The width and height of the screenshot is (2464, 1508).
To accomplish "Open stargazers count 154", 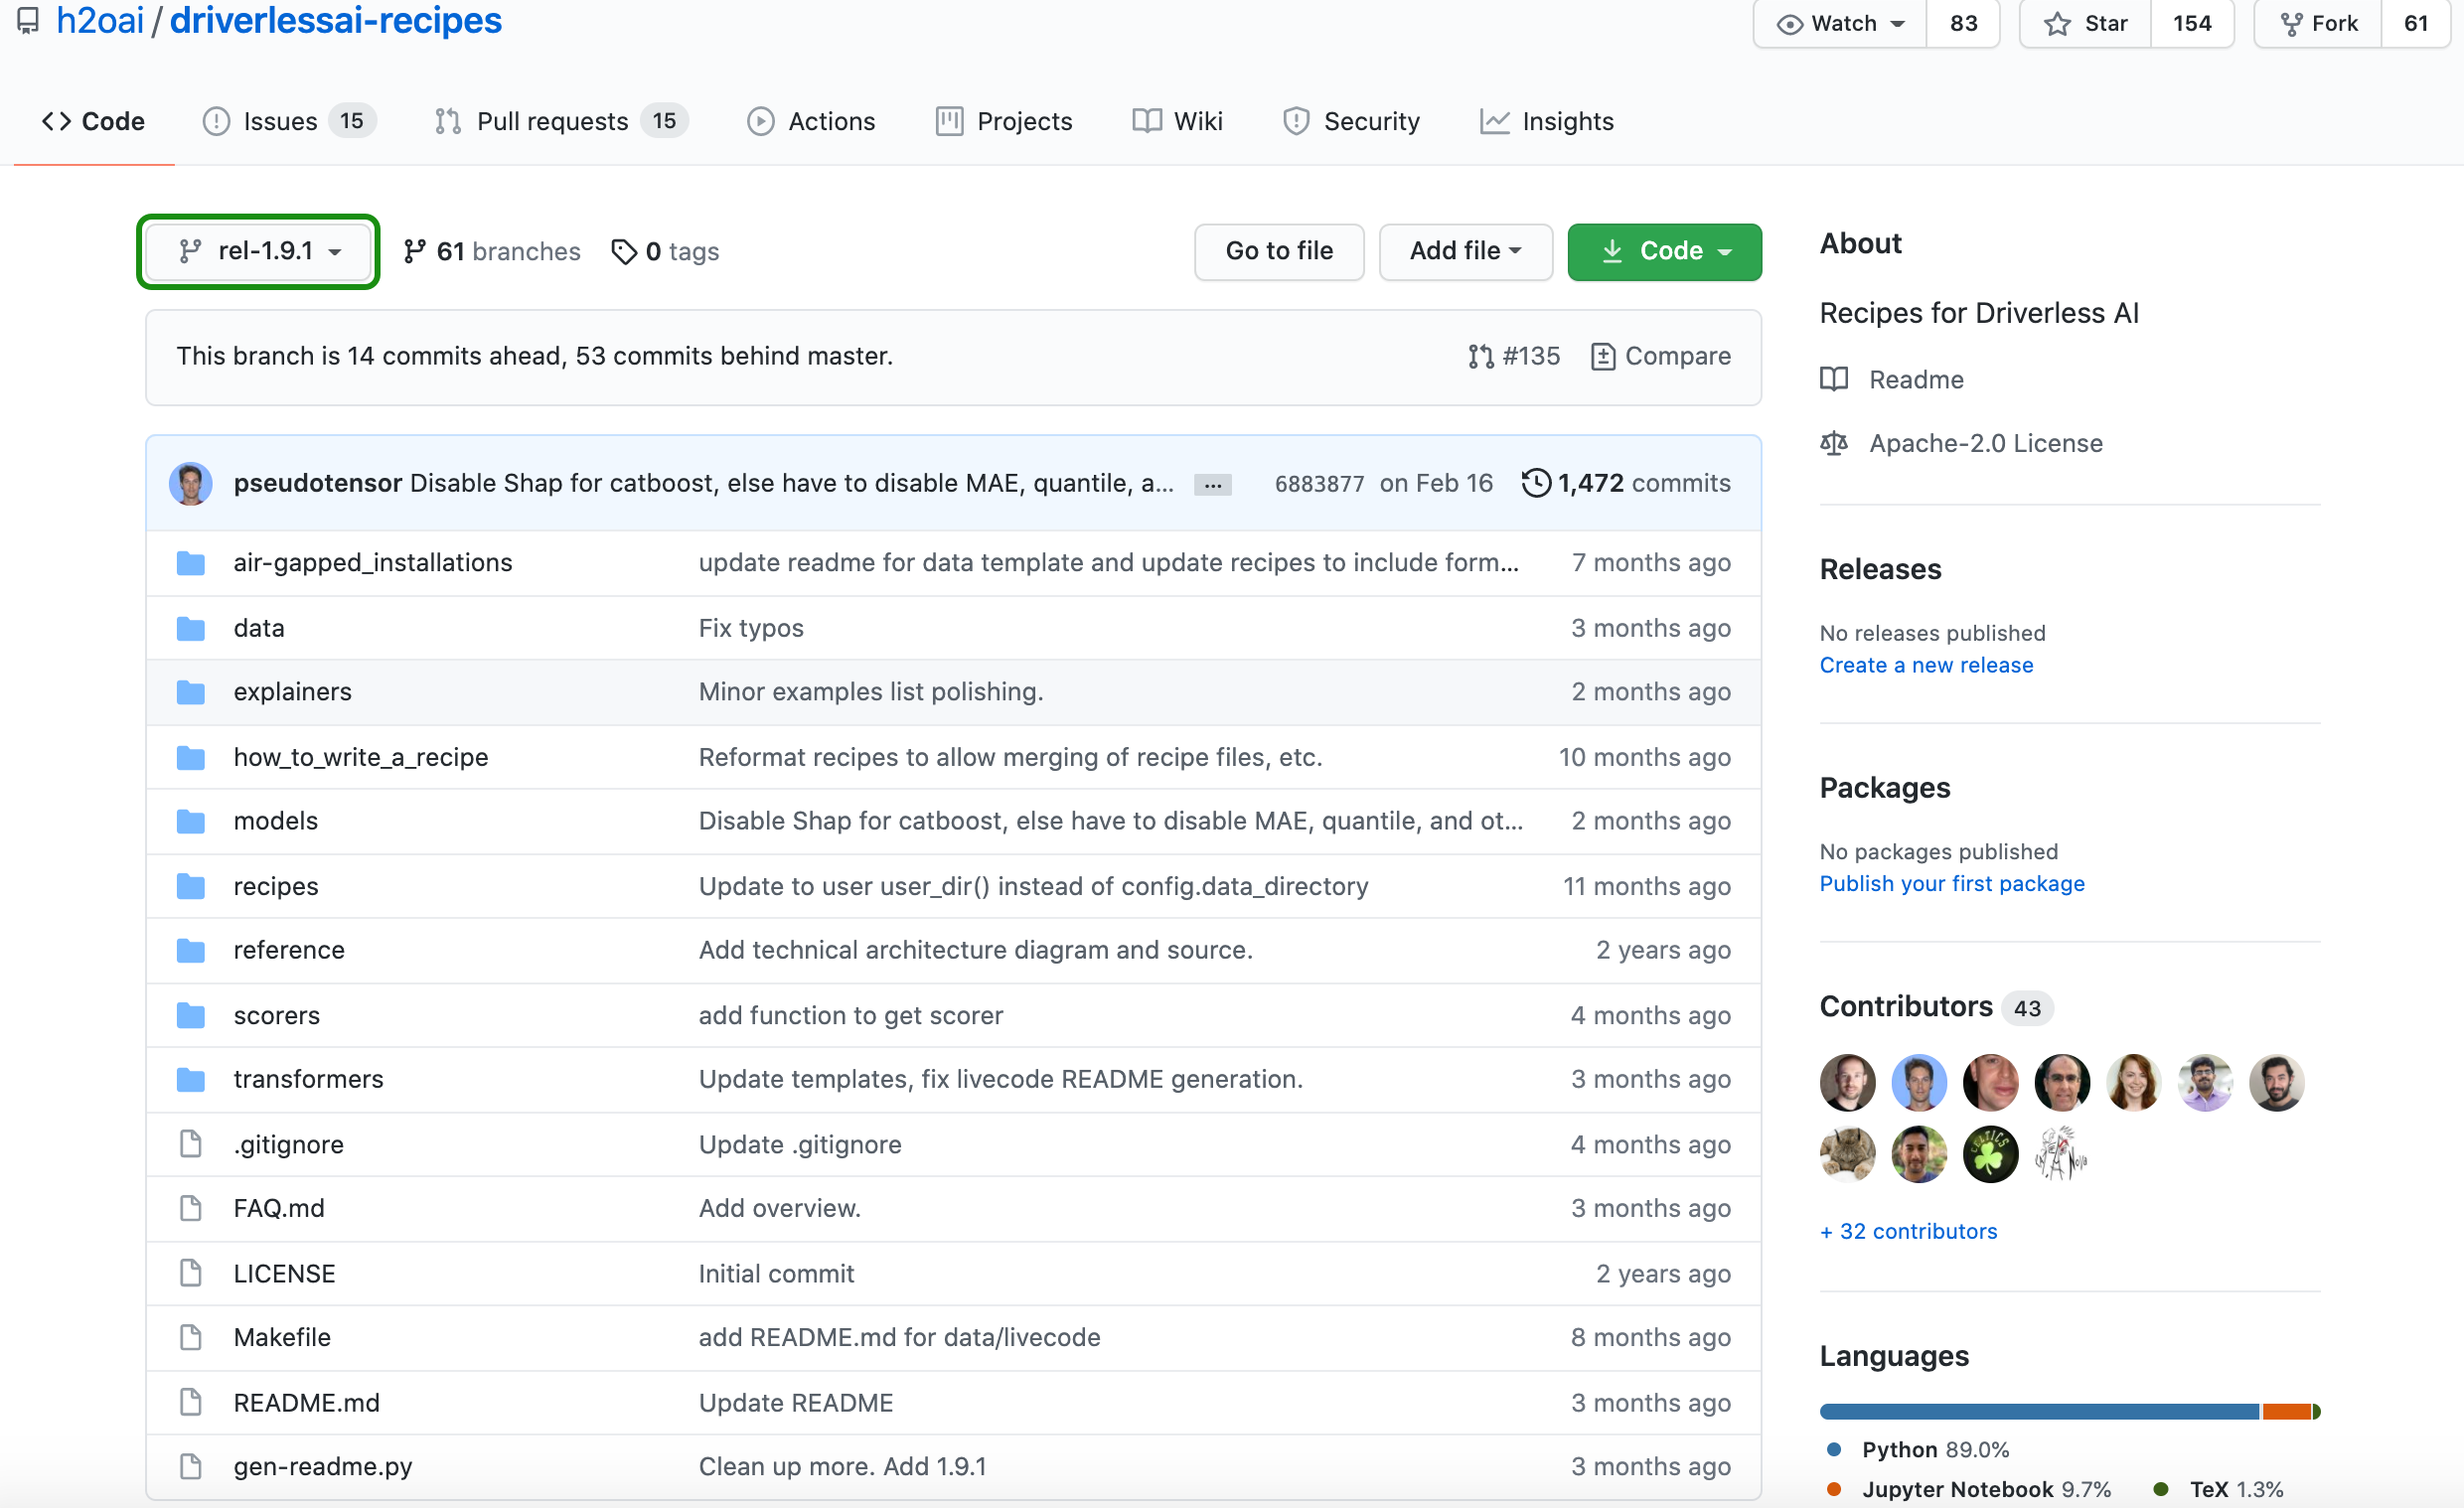I will (2191, 23).
